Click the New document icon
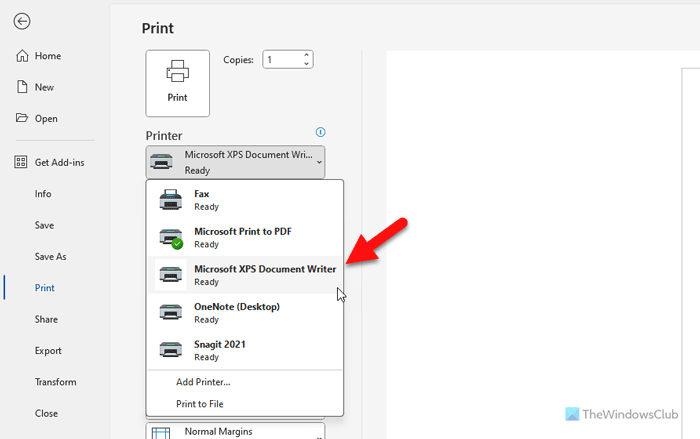The image size is (700, 439). pos(21,87)
